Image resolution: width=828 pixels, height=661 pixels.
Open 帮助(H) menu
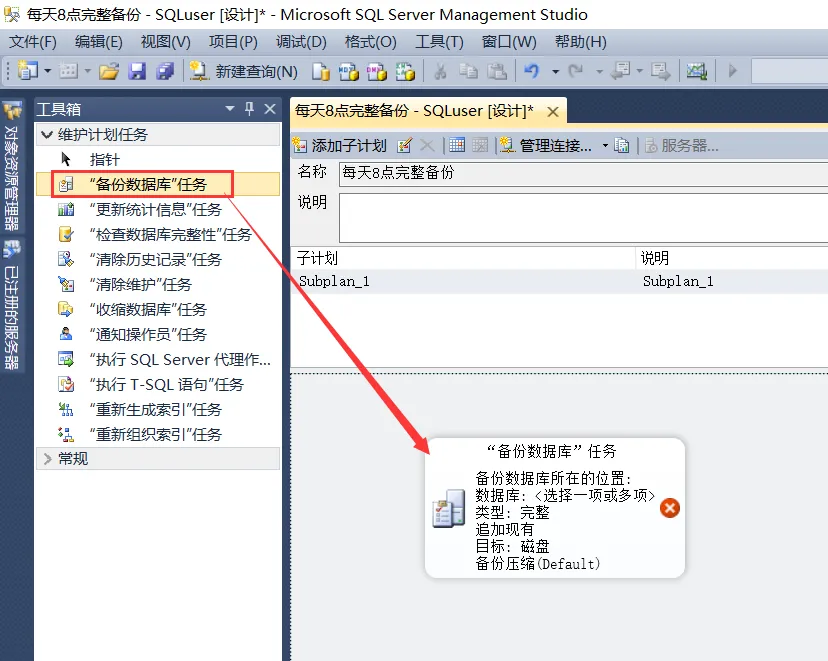580,42
